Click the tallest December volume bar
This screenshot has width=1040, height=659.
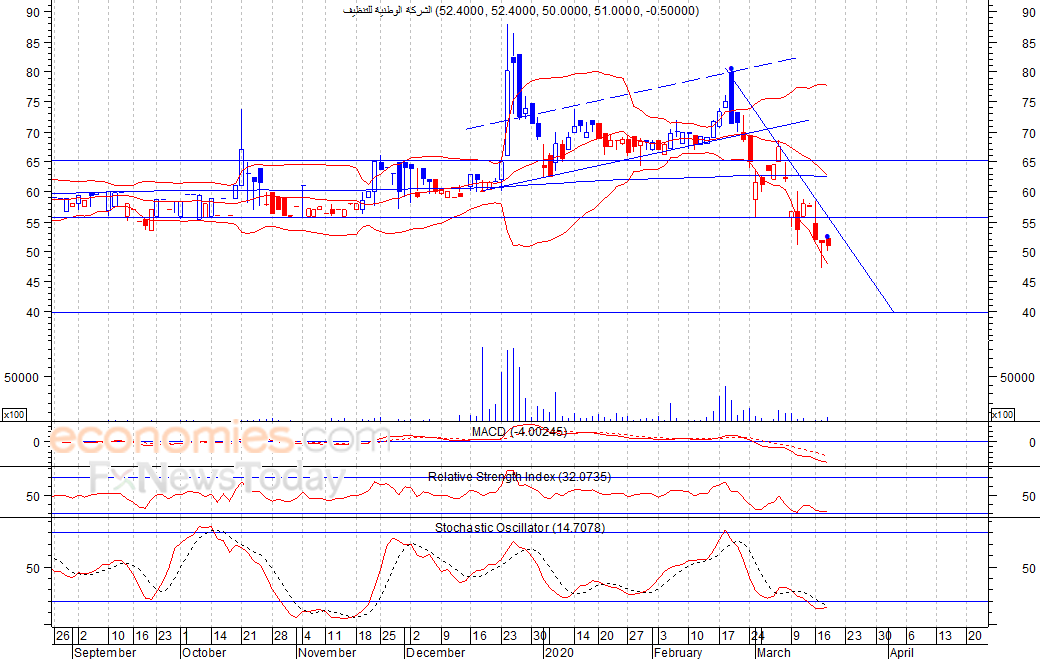pyautogui.click(x=482, y=384)
